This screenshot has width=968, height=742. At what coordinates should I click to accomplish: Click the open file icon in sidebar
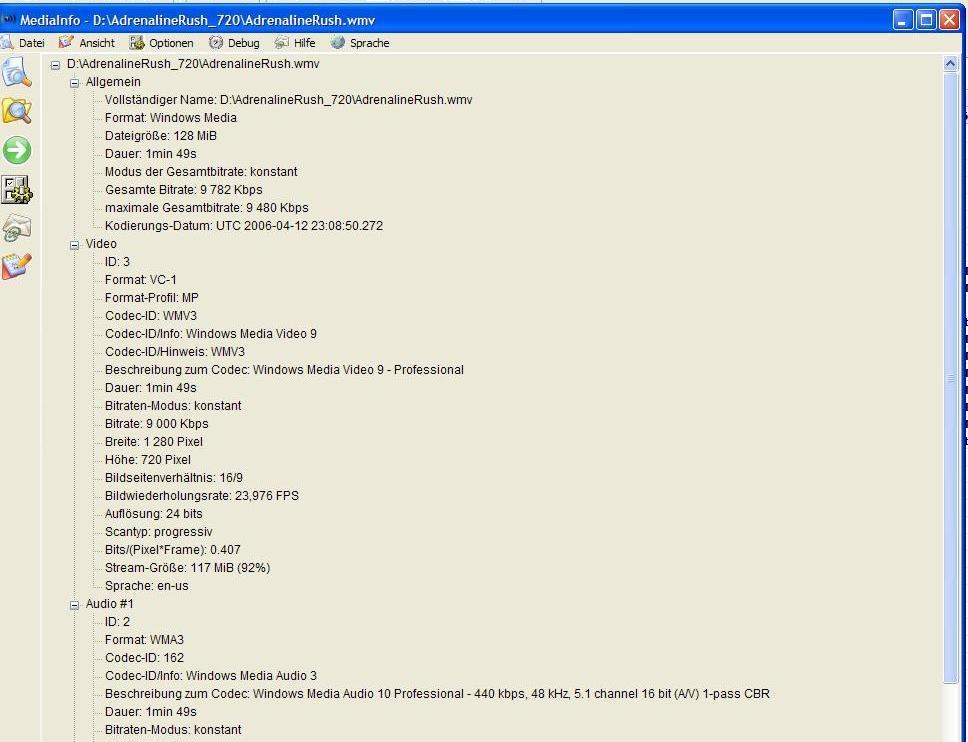(x=16, y=72)
